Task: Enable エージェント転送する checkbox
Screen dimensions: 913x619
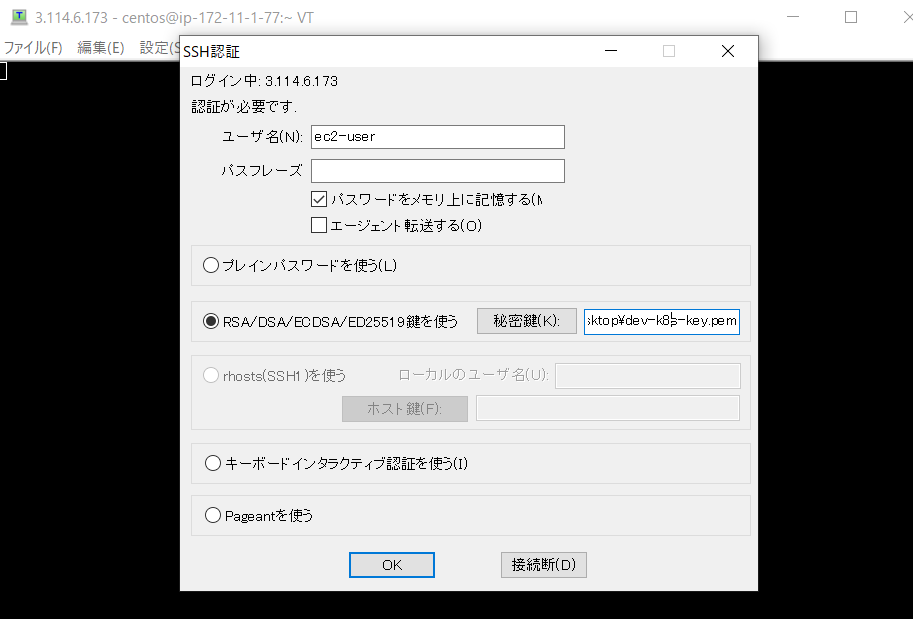Action: 320,225
